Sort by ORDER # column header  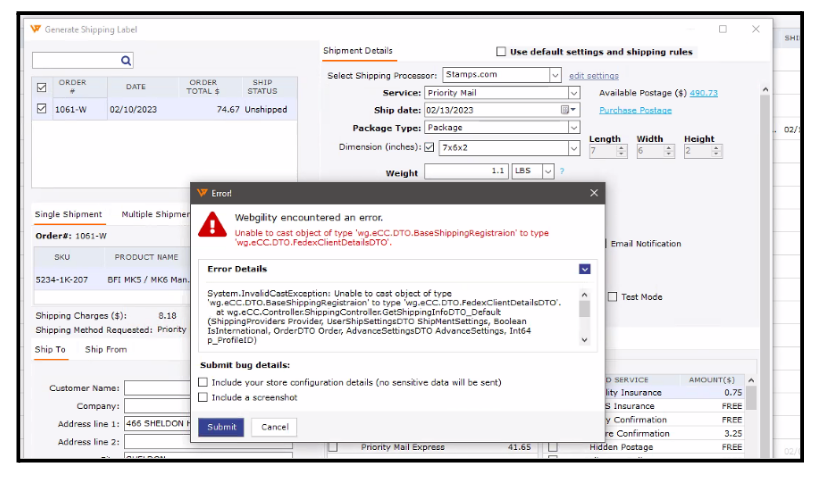(x=73, y=87)
